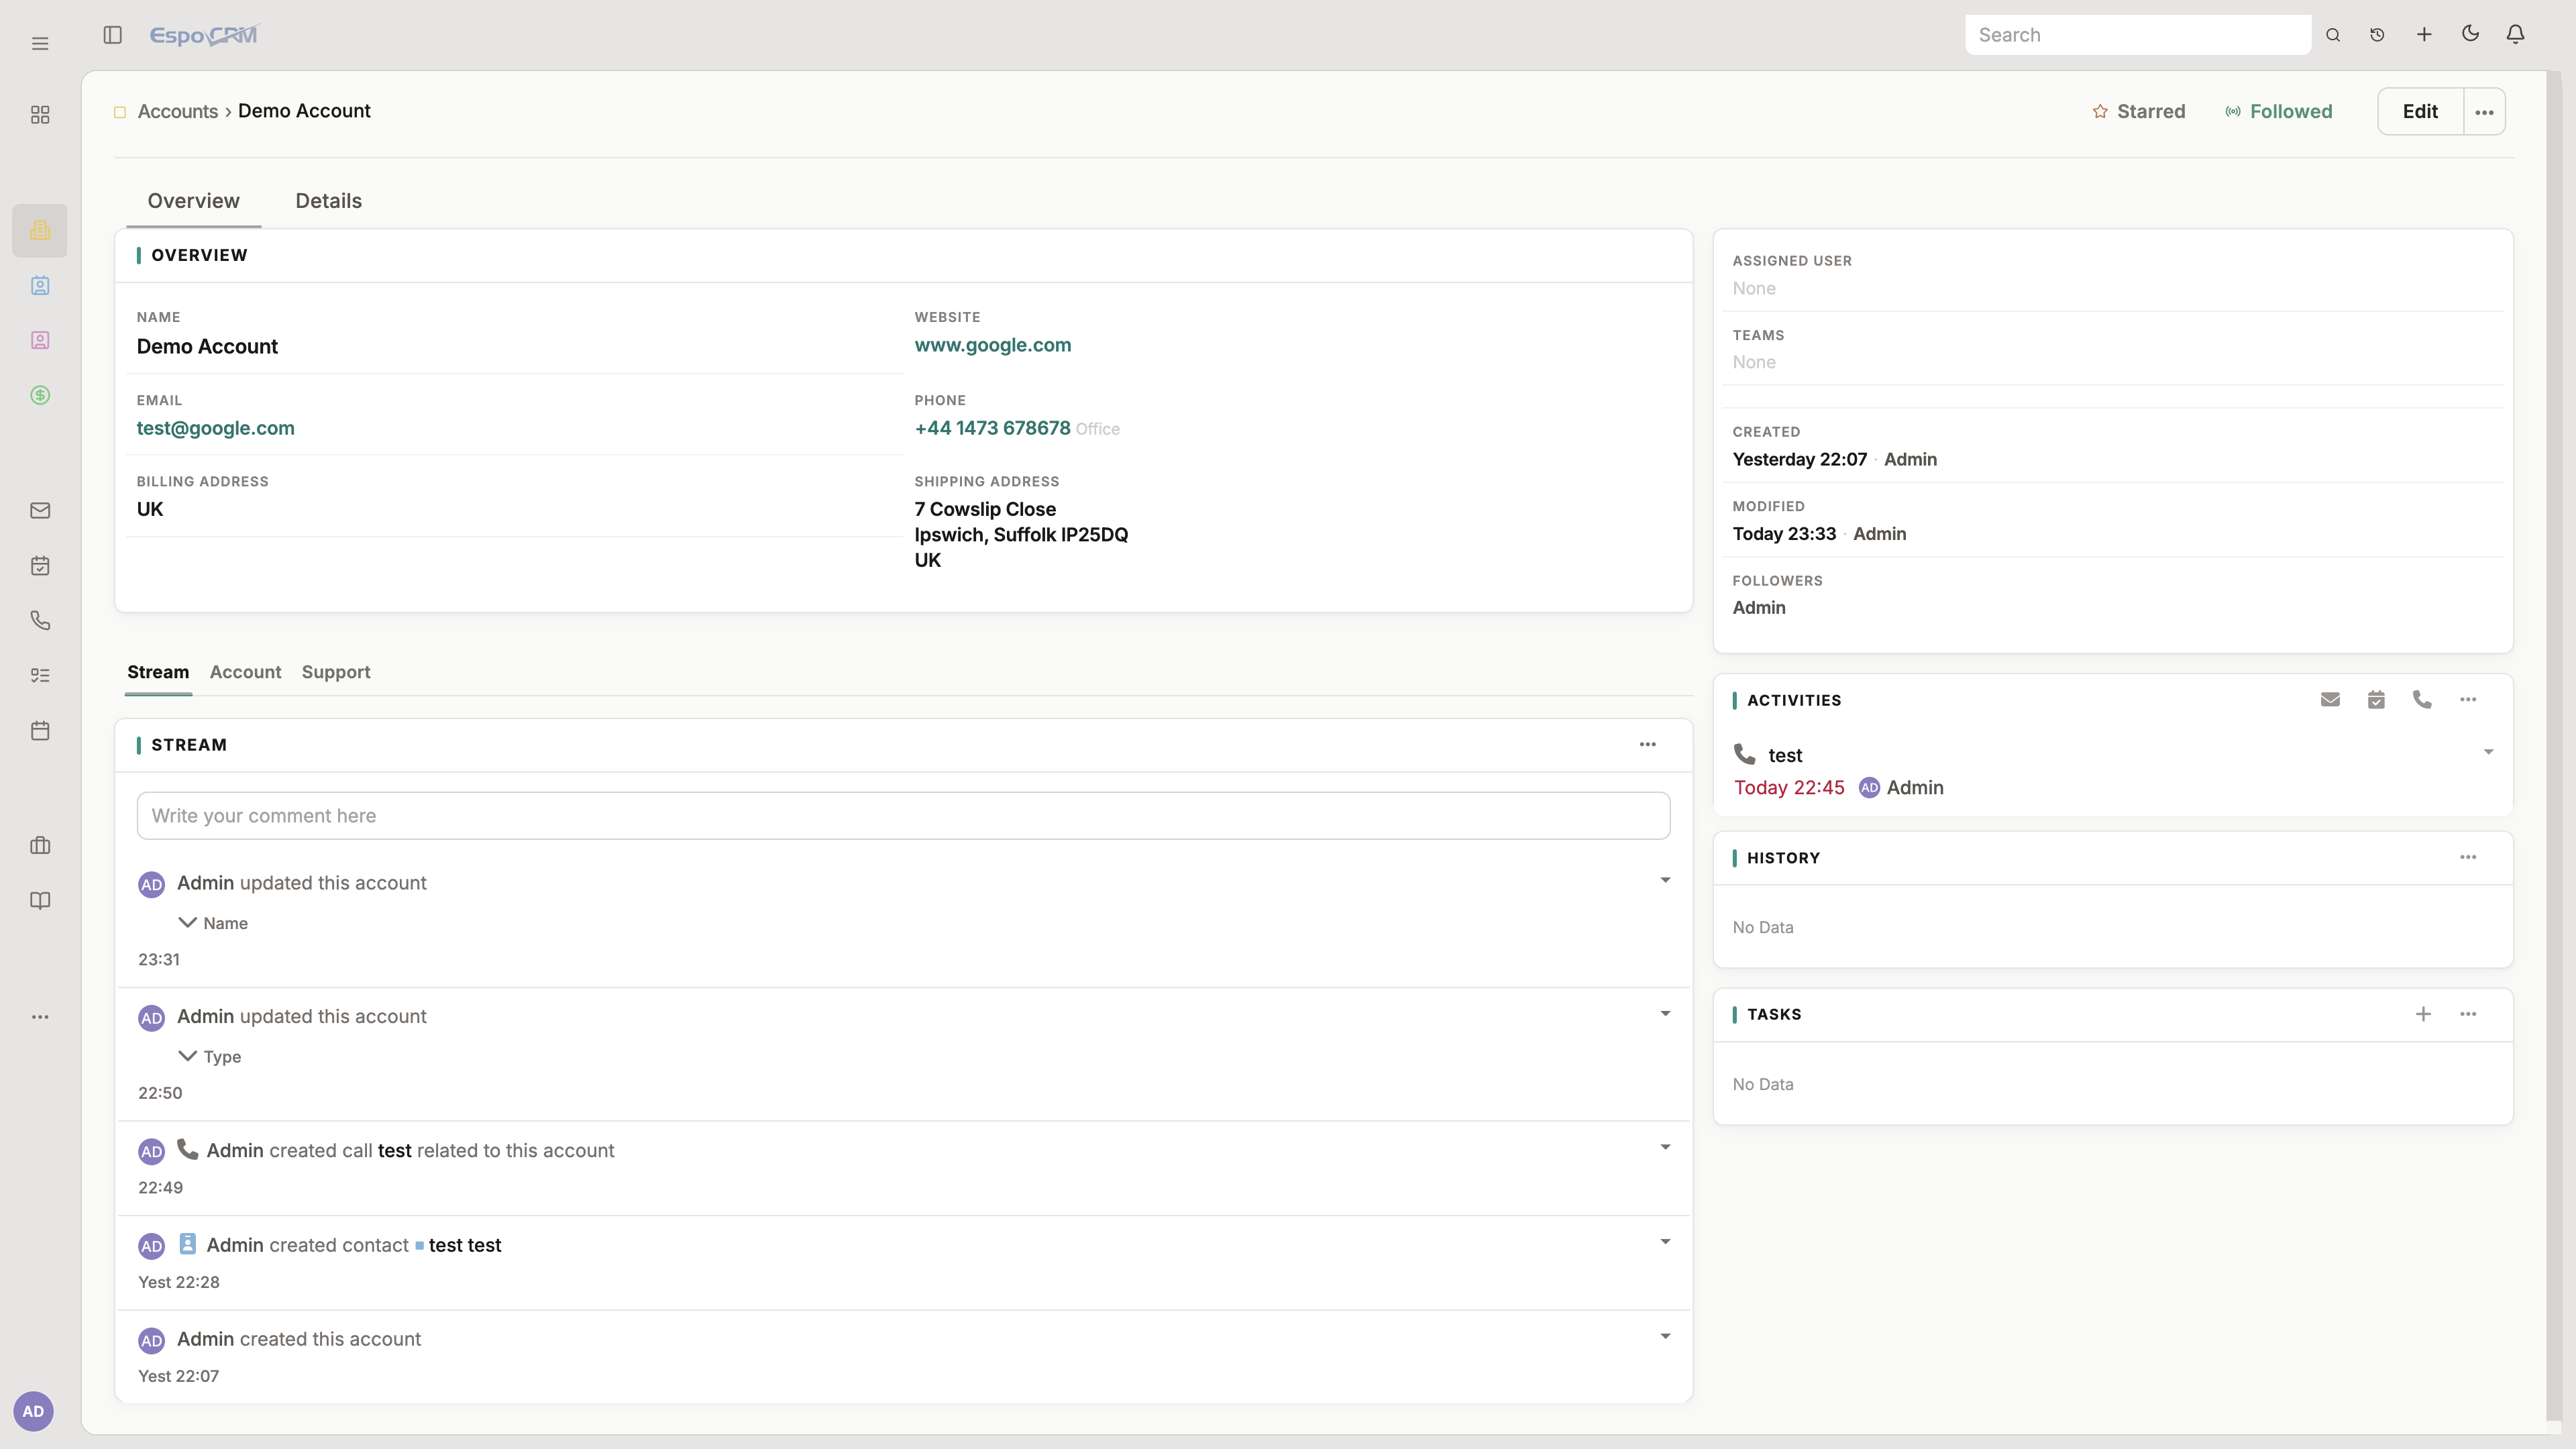Open the Home dashboard grid icon
Image resolution: width=2576 pixels, height=1449 pixels.
point(40,115)
